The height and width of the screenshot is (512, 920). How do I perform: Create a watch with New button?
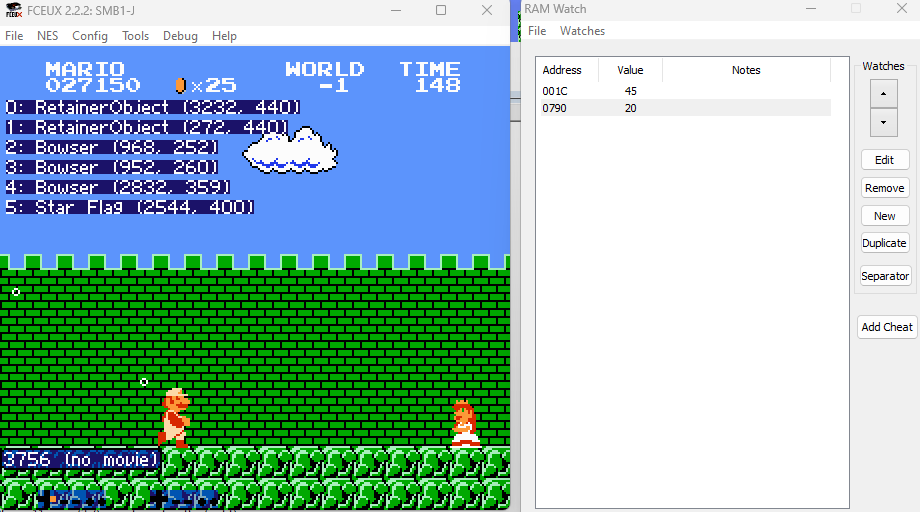tap(884, 215)
